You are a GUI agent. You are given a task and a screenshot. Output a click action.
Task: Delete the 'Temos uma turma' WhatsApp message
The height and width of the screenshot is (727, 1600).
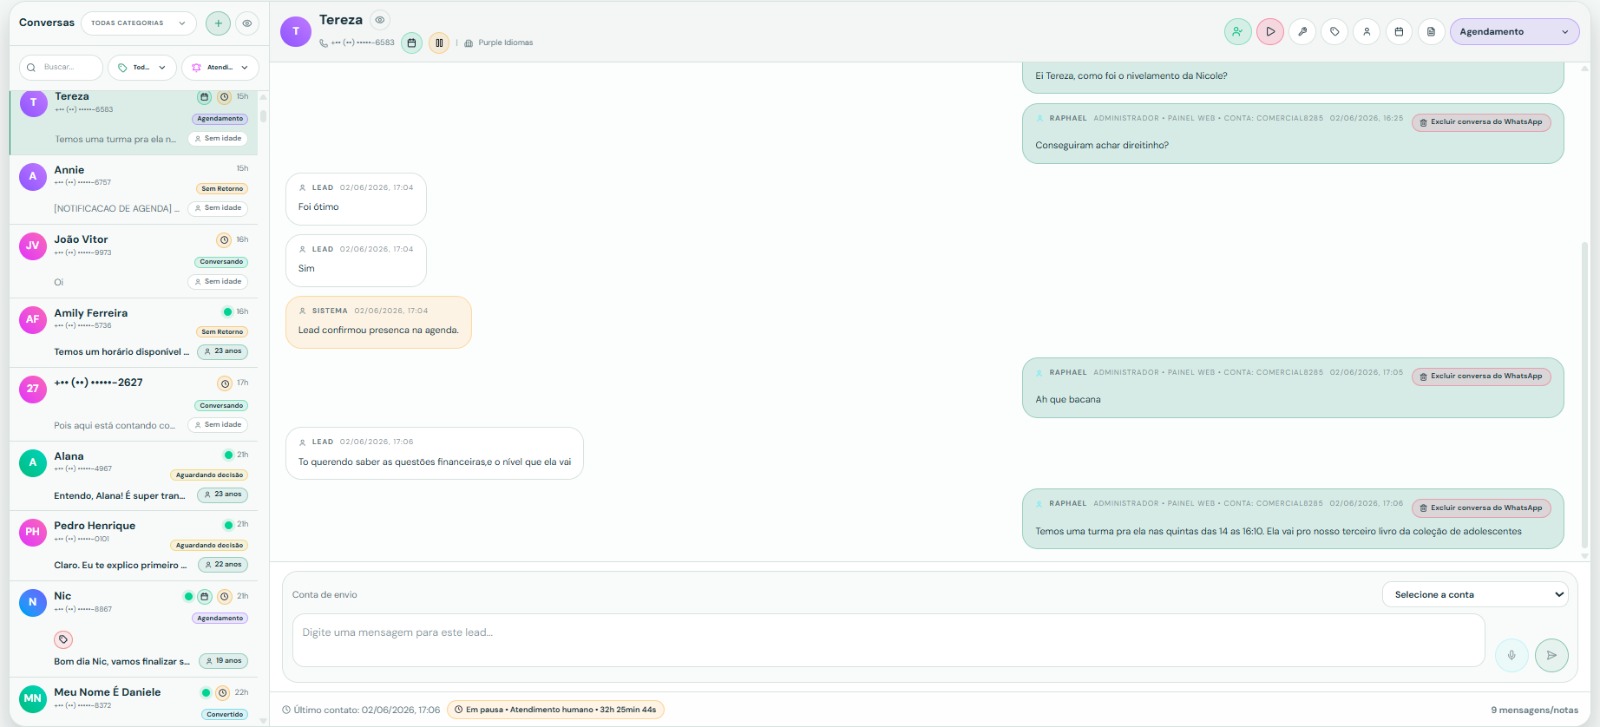[1481, 508]
